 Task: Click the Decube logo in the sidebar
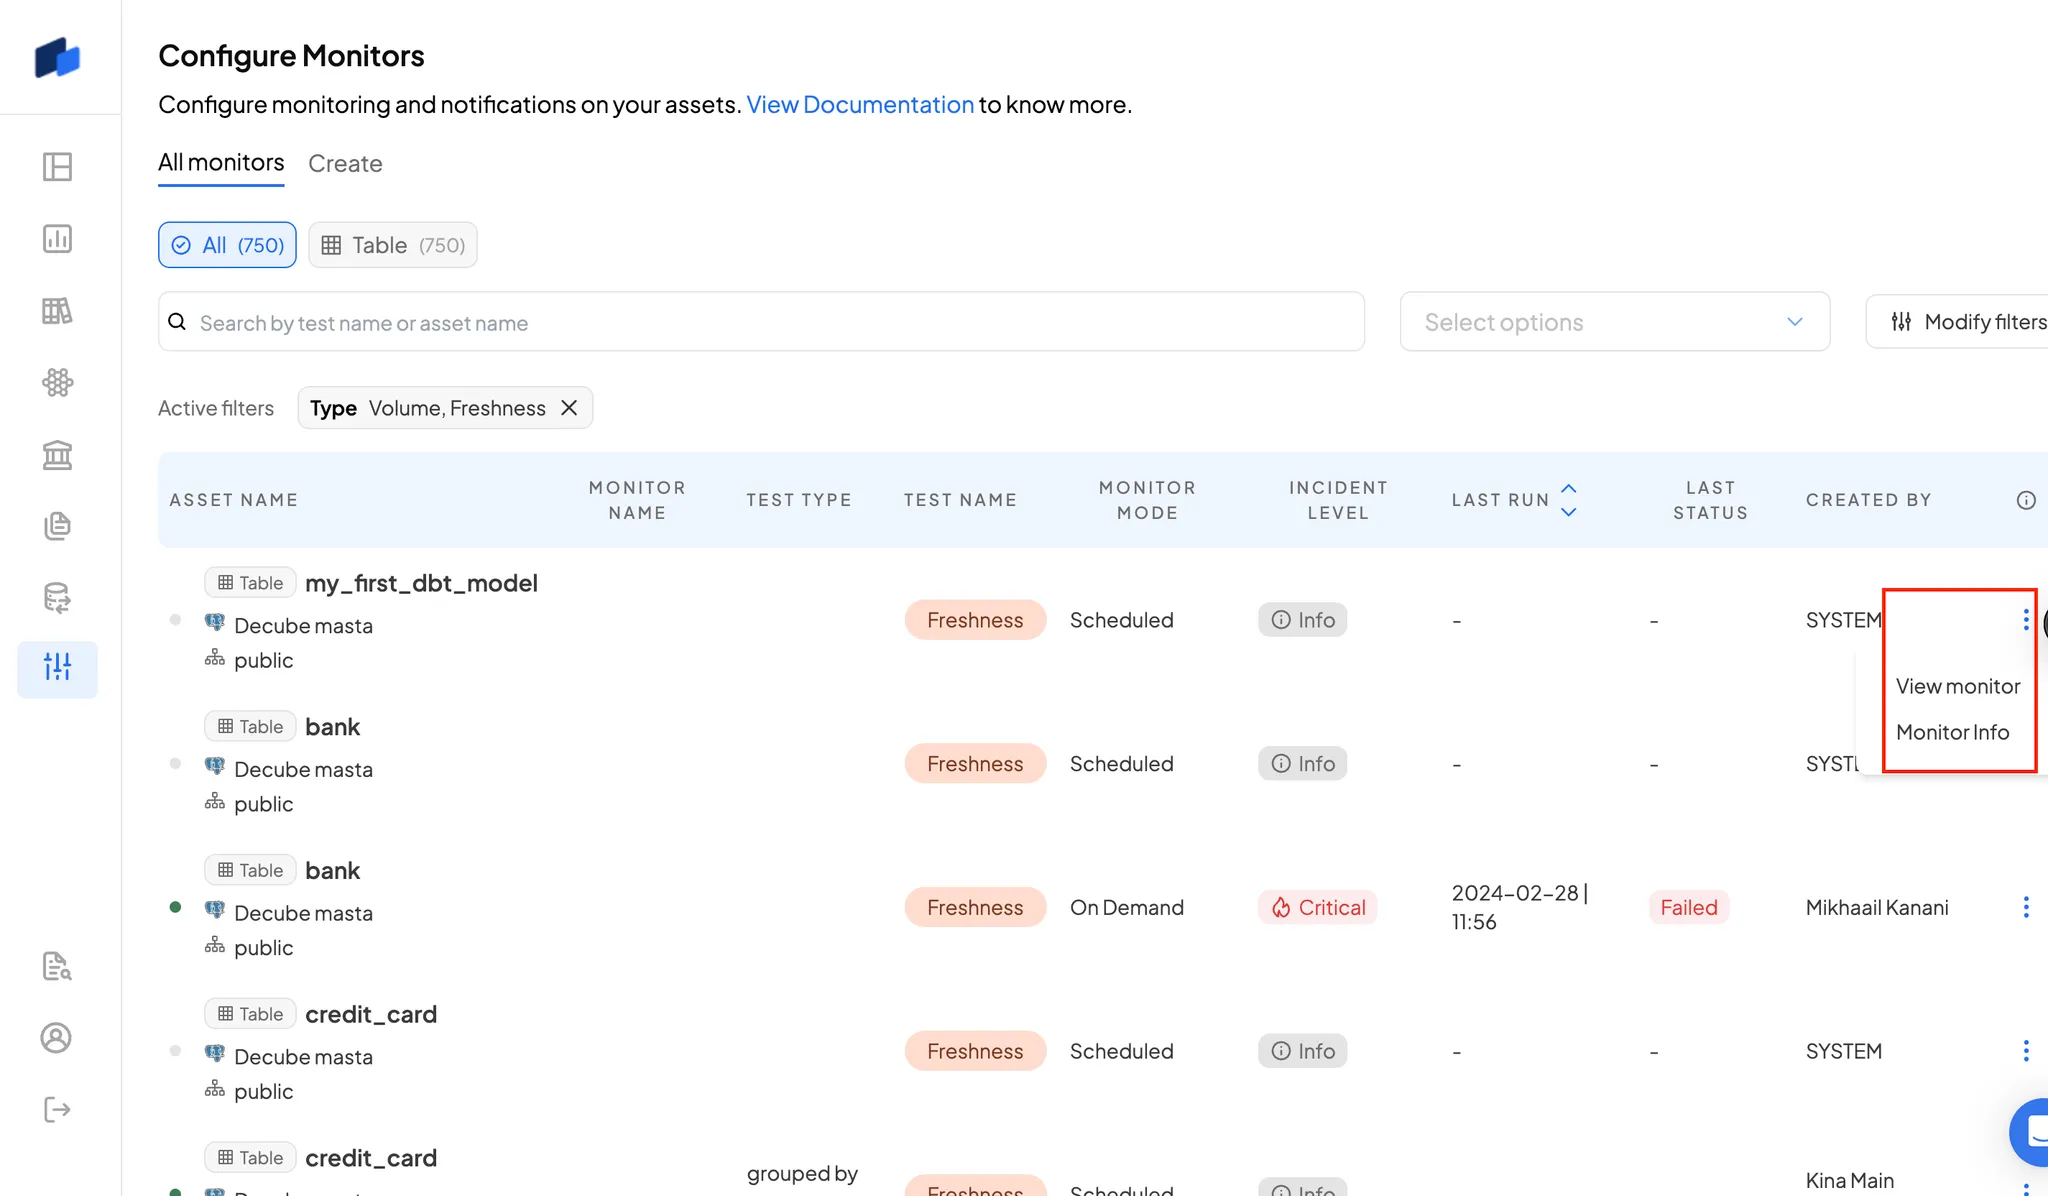57,57
